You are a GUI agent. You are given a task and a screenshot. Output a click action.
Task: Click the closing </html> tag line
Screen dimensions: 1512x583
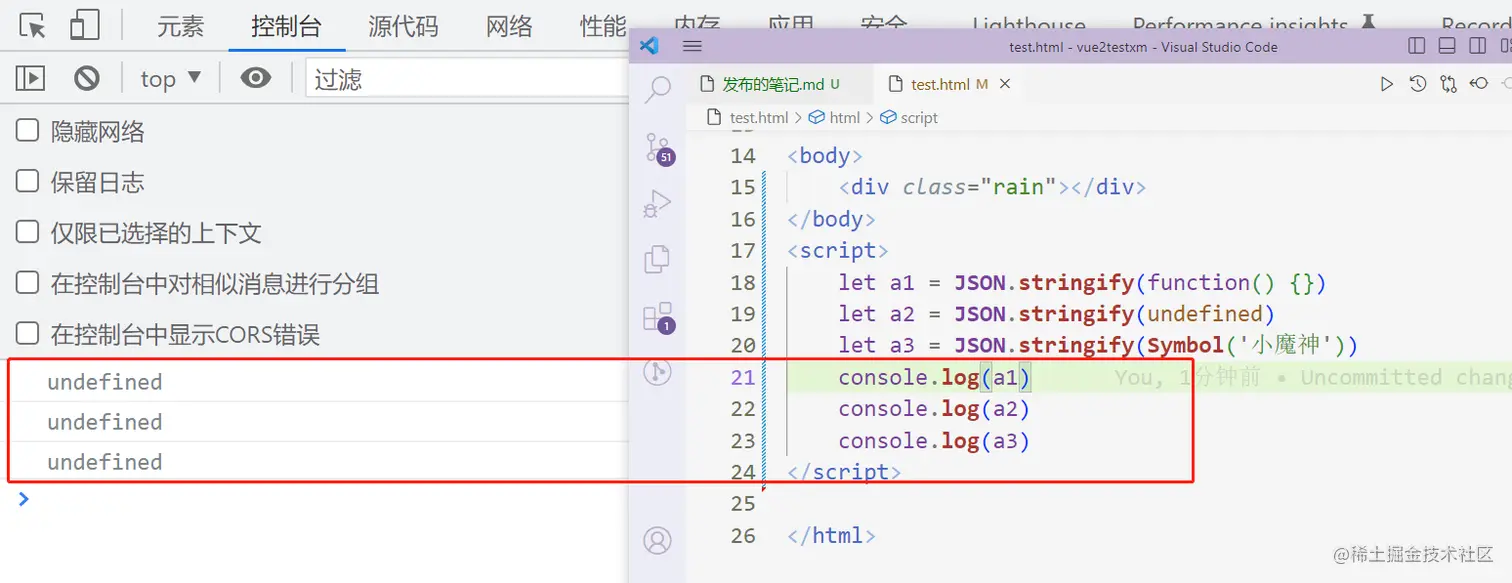pos(831,535)
